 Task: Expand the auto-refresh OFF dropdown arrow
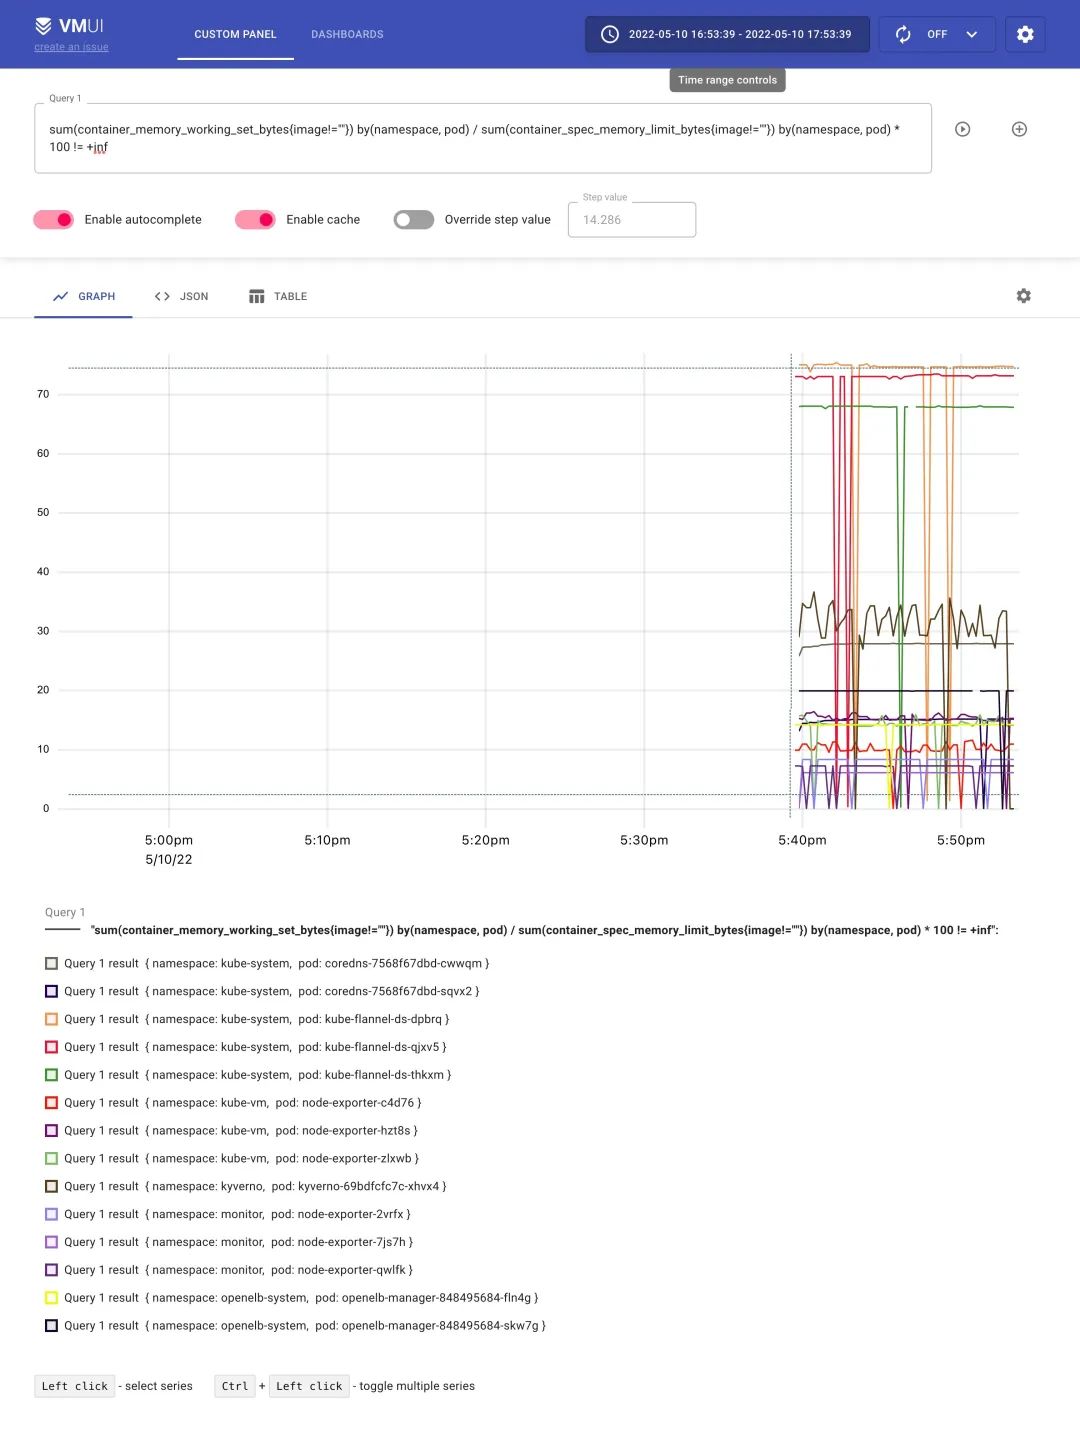click(x=971, y=34)
